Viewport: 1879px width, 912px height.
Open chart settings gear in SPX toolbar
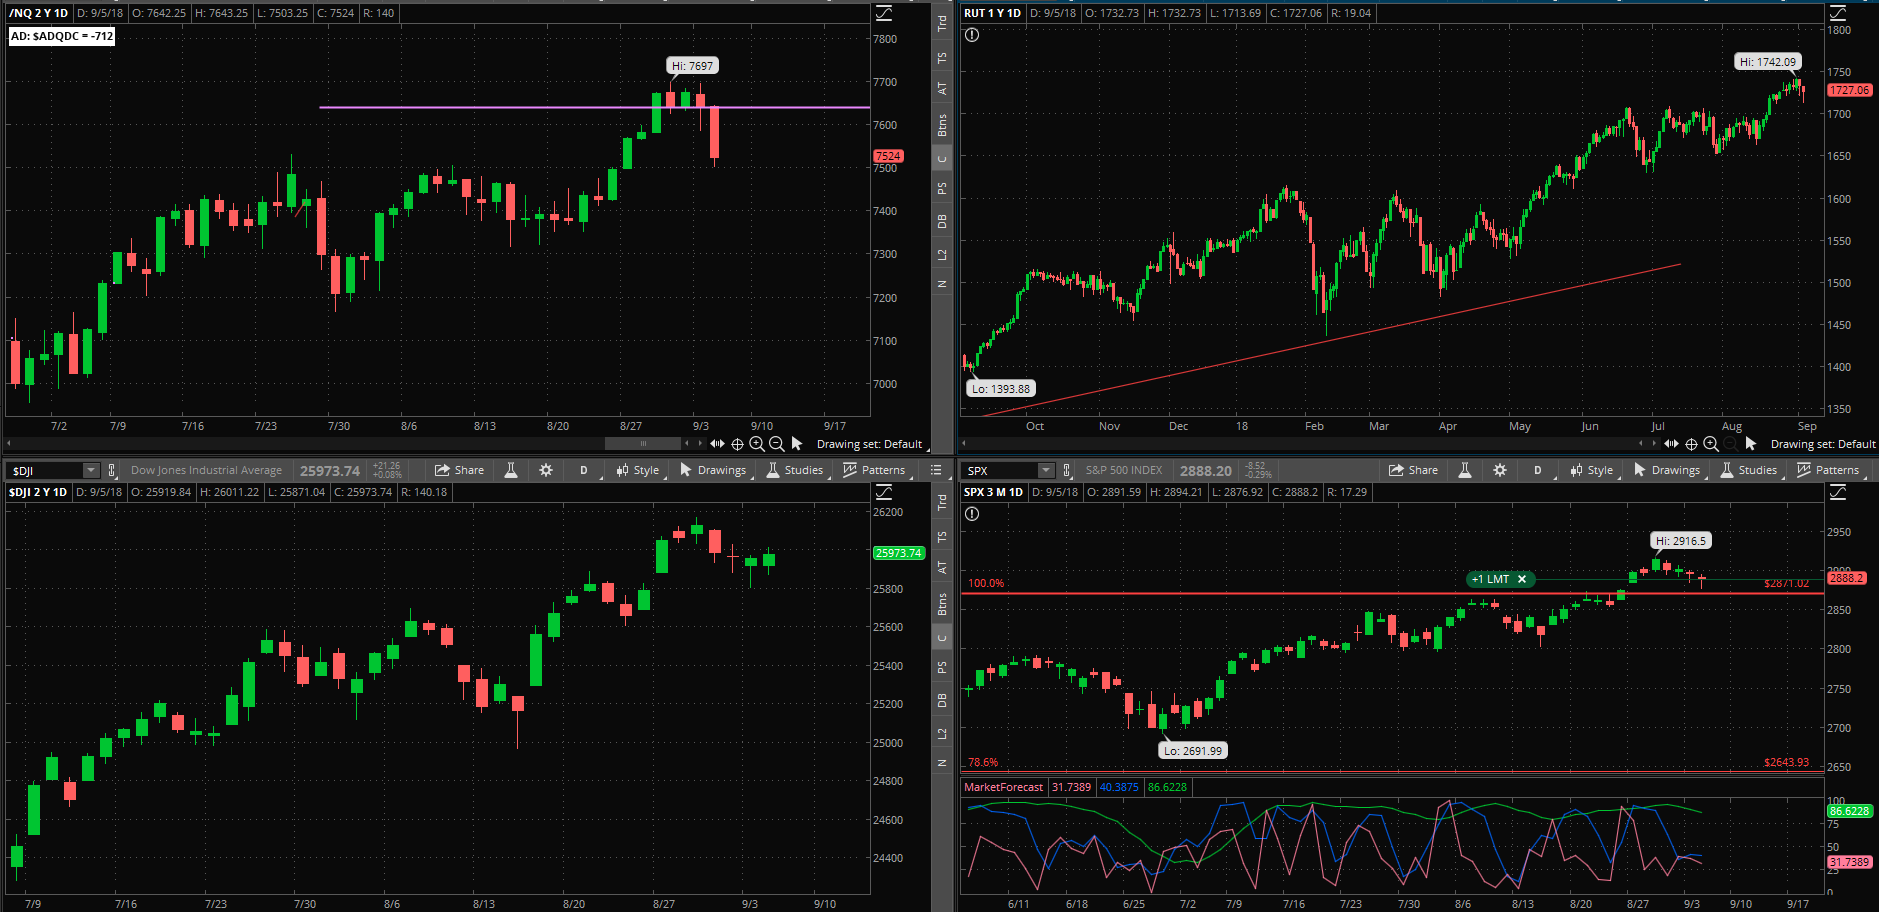click(x=1500, y=470)
